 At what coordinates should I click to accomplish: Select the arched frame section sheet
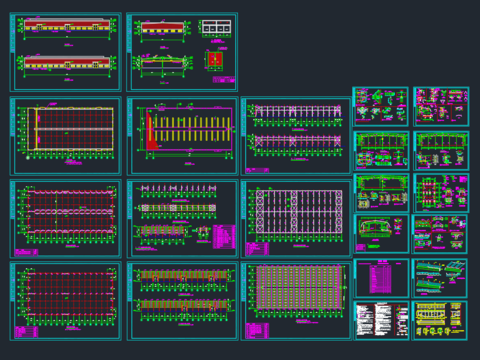pyautogui.click(x=381, y=234)
